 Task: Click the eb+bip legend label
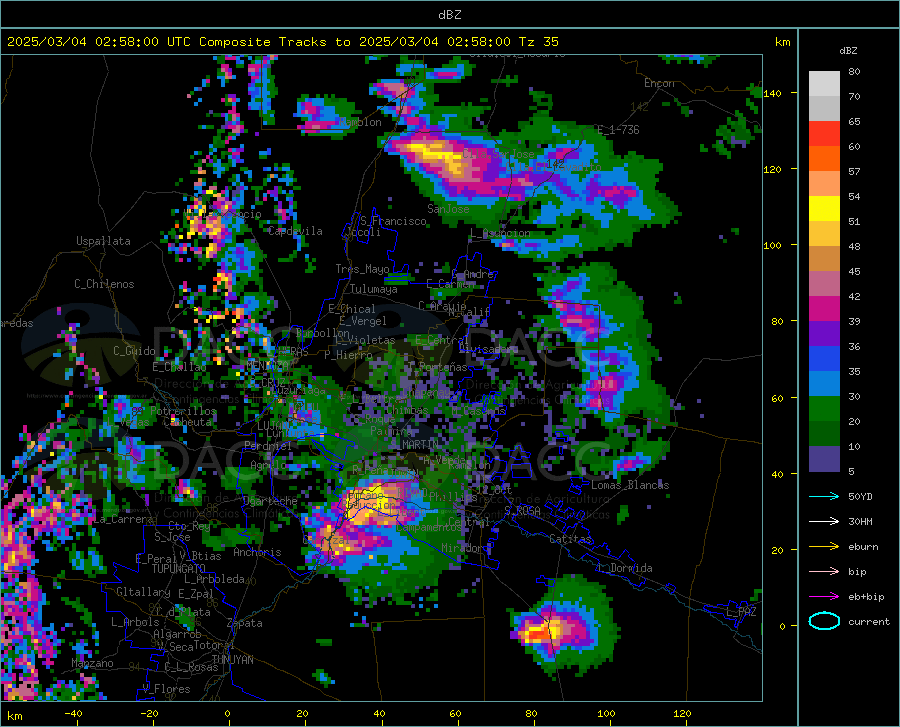pyautogui.click(x=866, y=597)
